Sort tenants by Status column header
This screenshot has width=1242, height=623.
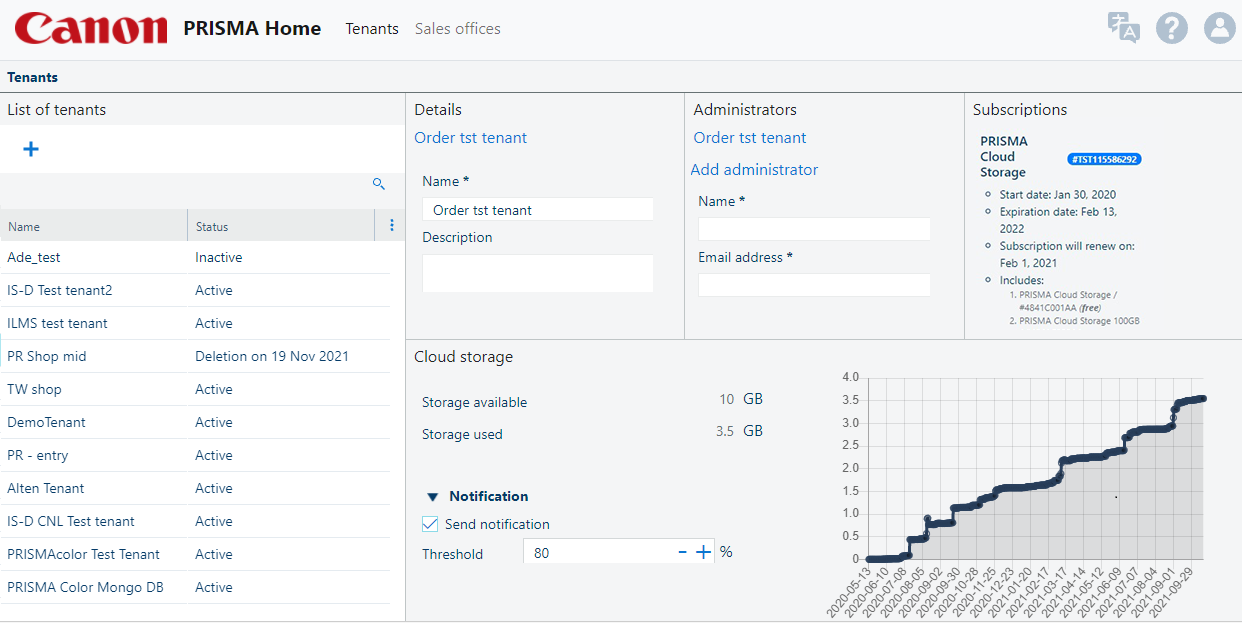pyautogui.click(x=212, y=227)
